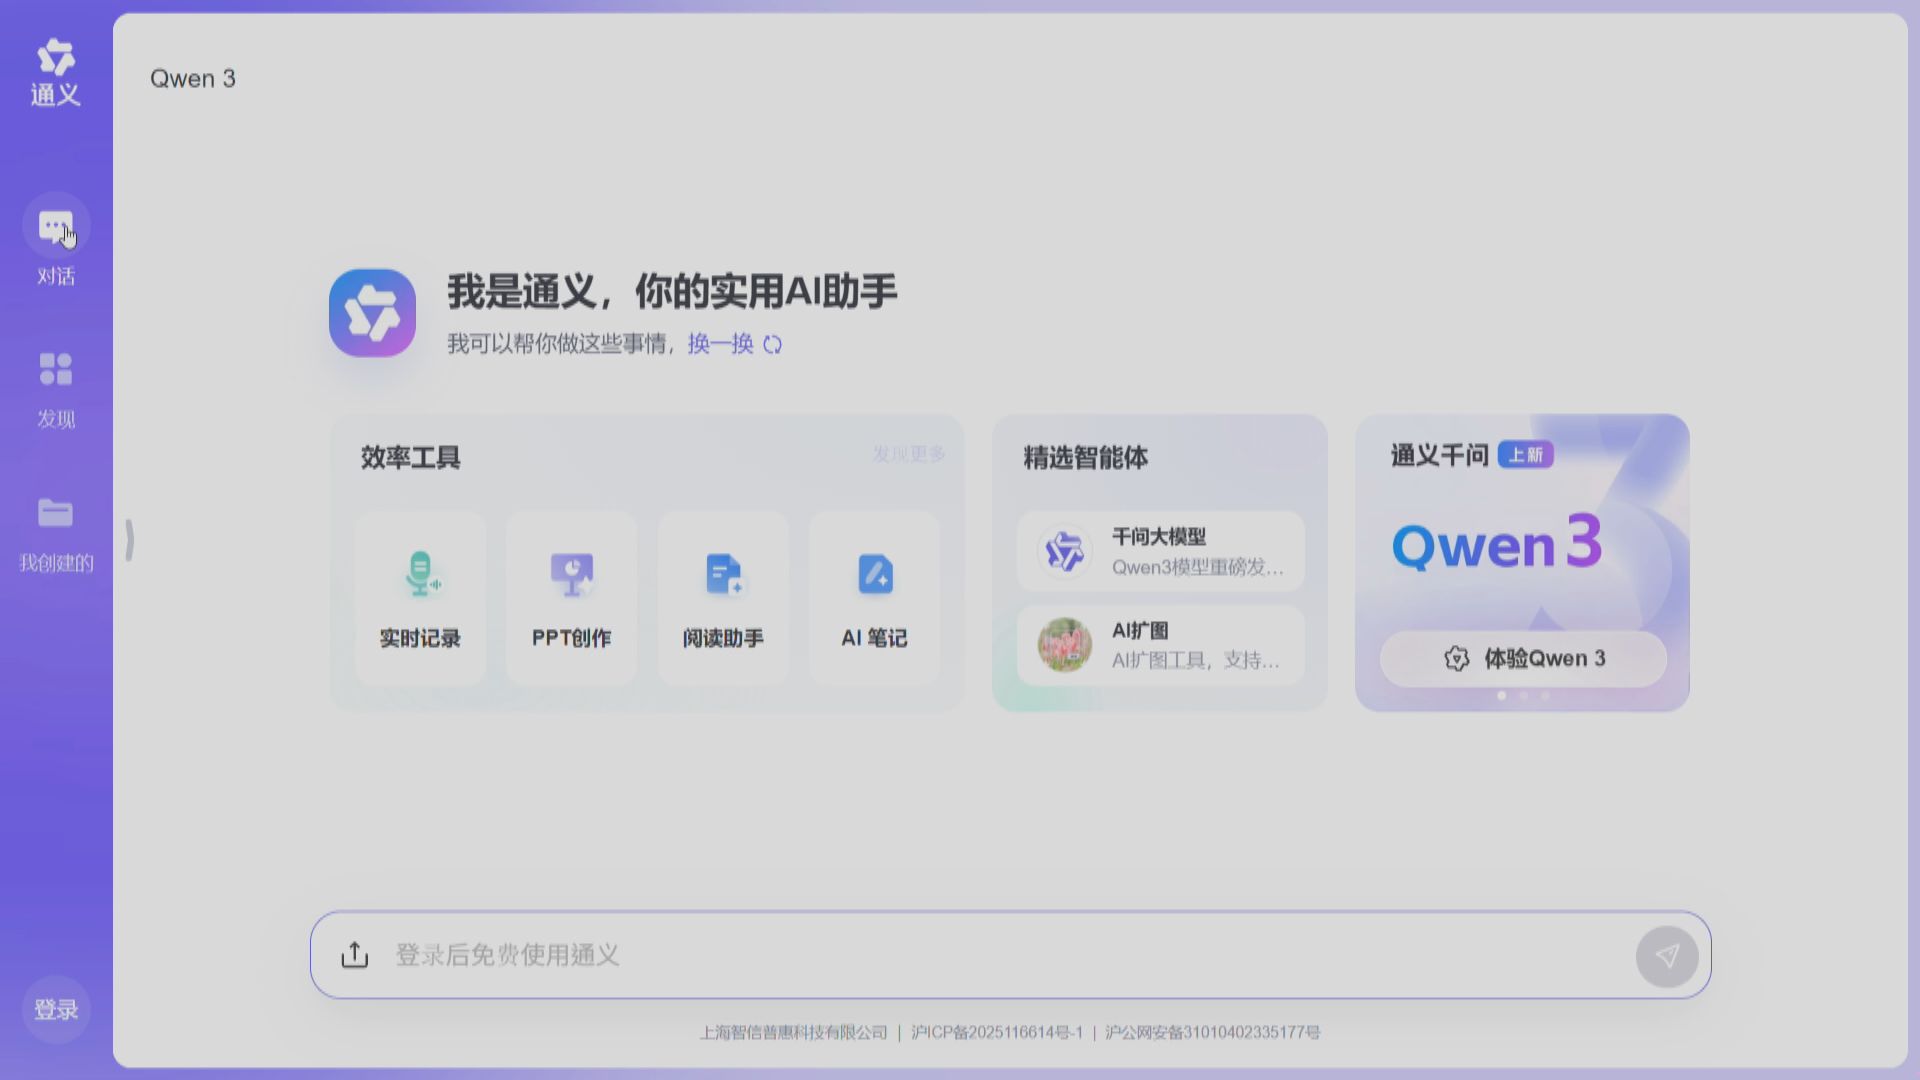Collapse the sidebar using the edge handle
1920x1080 pixels.
click(128, 540)
